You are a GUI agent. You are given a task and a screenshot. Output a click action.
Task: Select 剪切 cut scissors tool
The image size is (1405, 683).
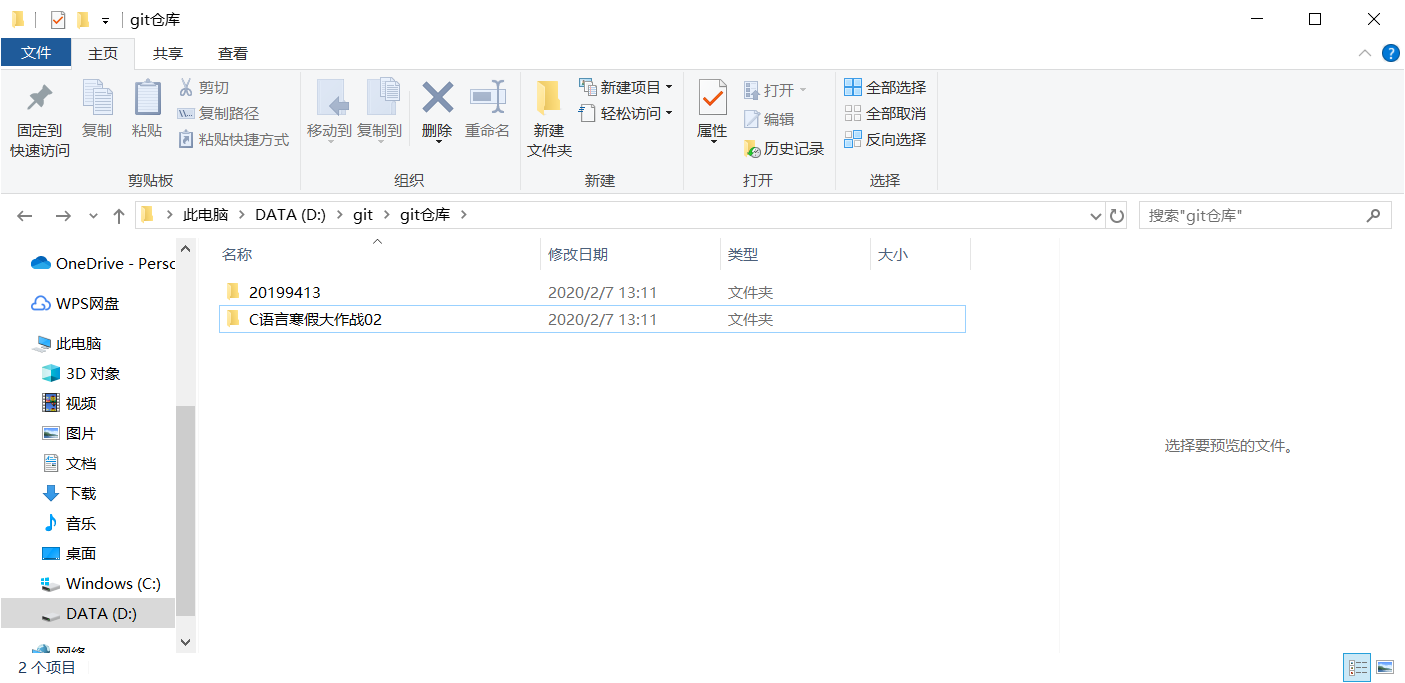pyautogui.click(x=204, y=88)
